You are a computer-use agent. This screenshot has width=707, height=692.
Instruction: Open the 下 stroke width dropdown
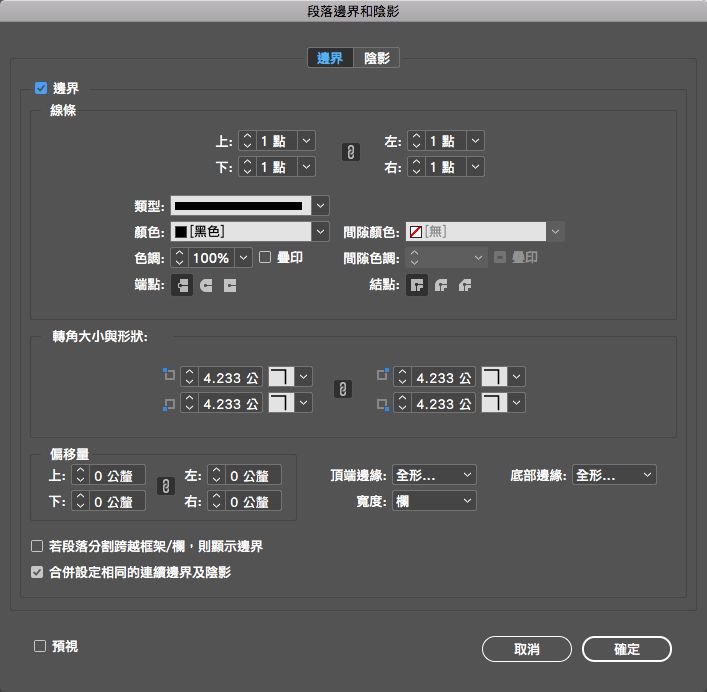click(x=306, y=167)
